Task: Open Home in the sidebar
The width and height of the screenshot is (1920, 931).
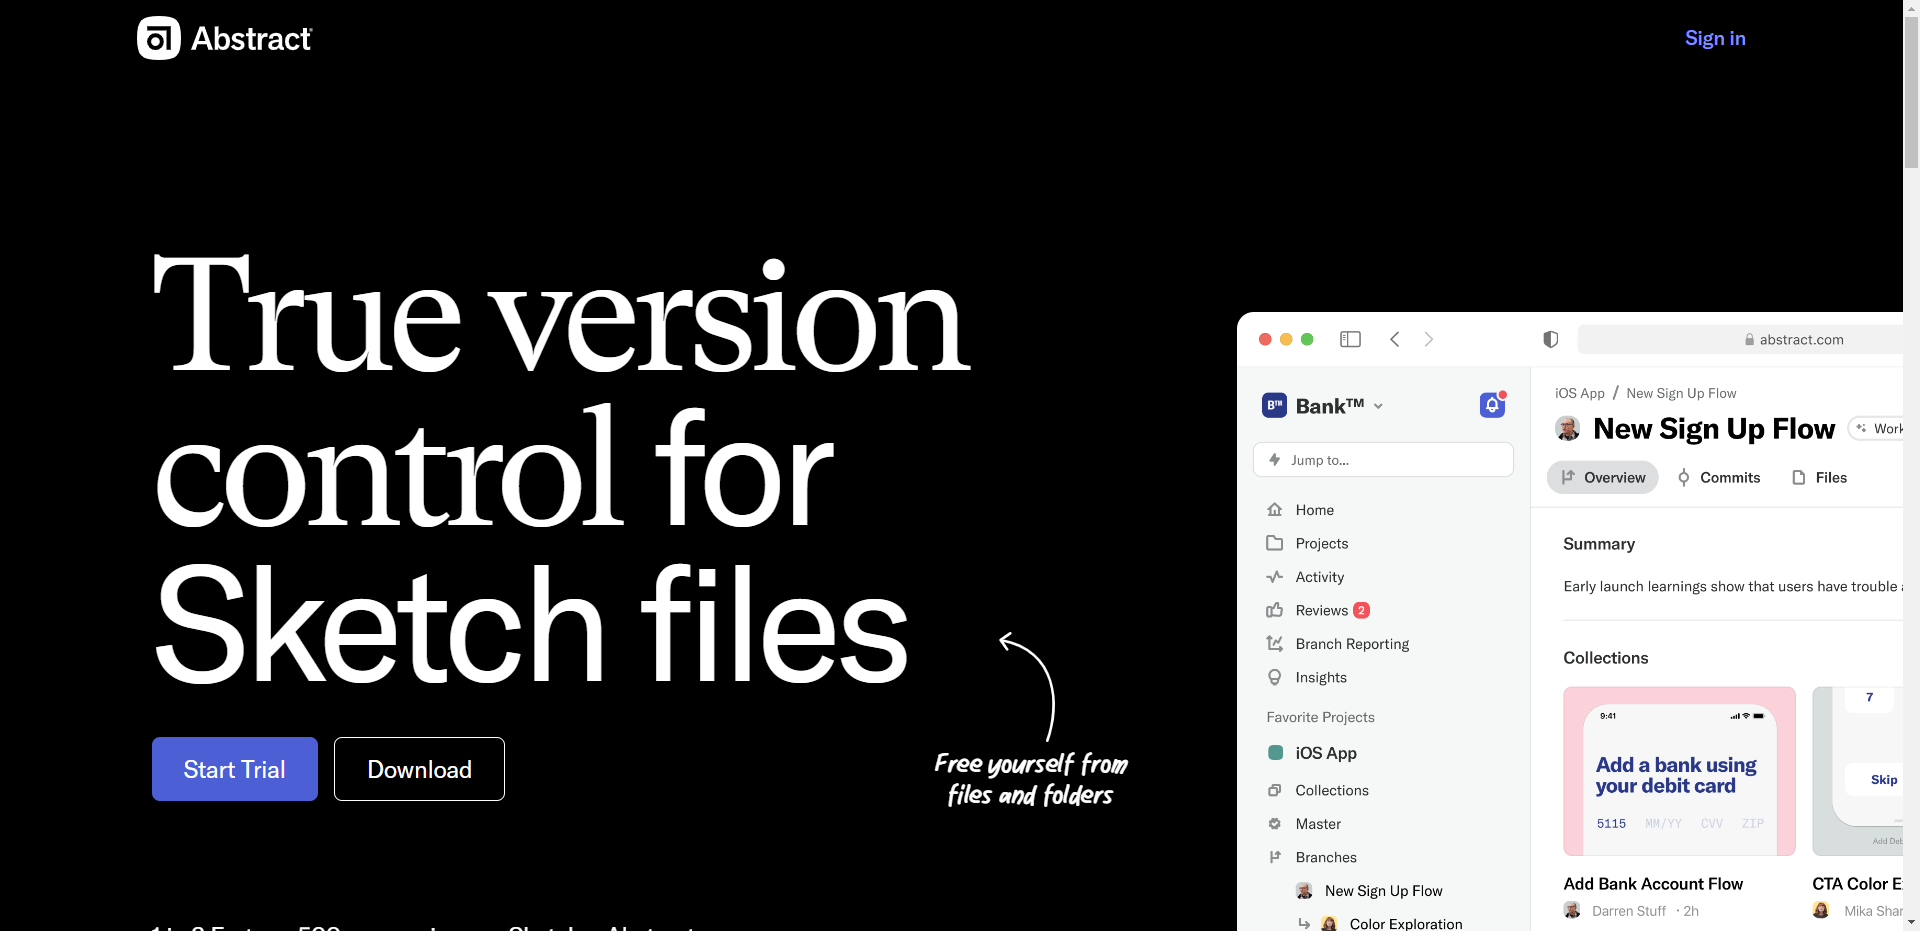Action: click(1315, 510)
